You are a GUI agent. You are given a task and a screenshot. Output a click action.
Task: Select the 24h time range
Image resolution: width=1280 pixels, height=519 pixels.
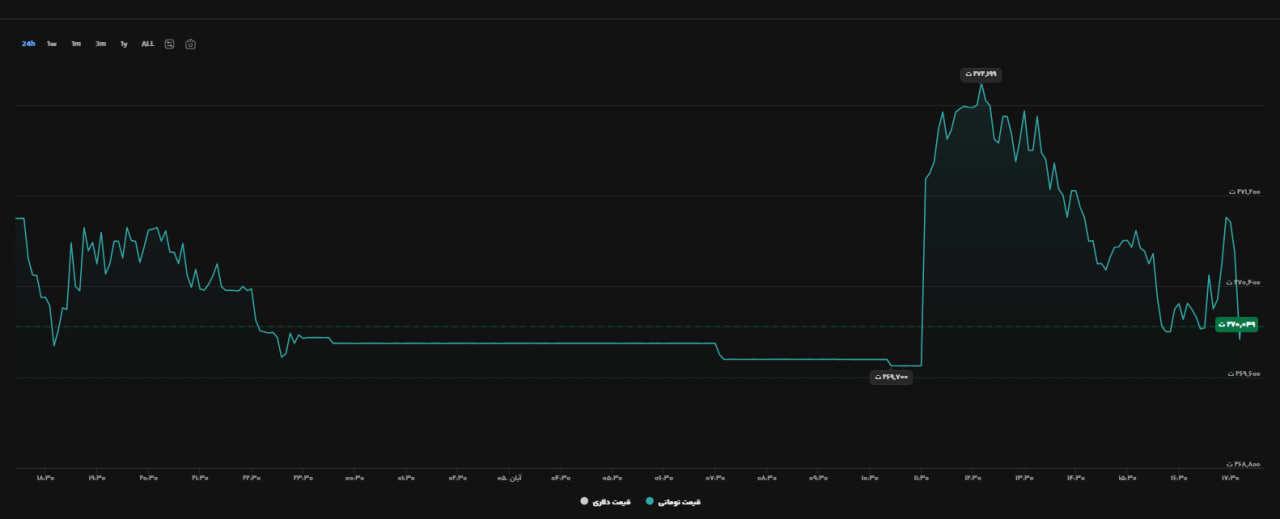coord(28,44)
